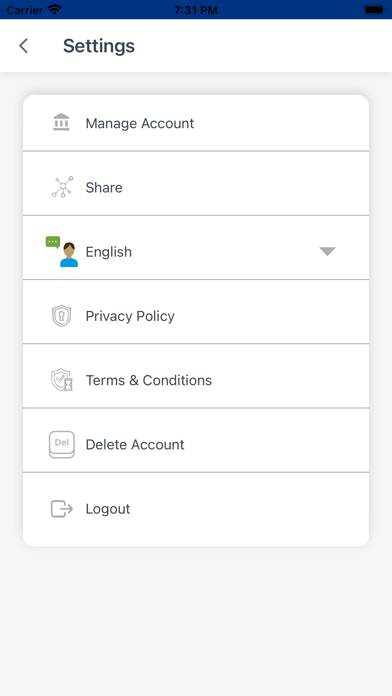Click the Del key Delete Account icon

coord(62,444)
